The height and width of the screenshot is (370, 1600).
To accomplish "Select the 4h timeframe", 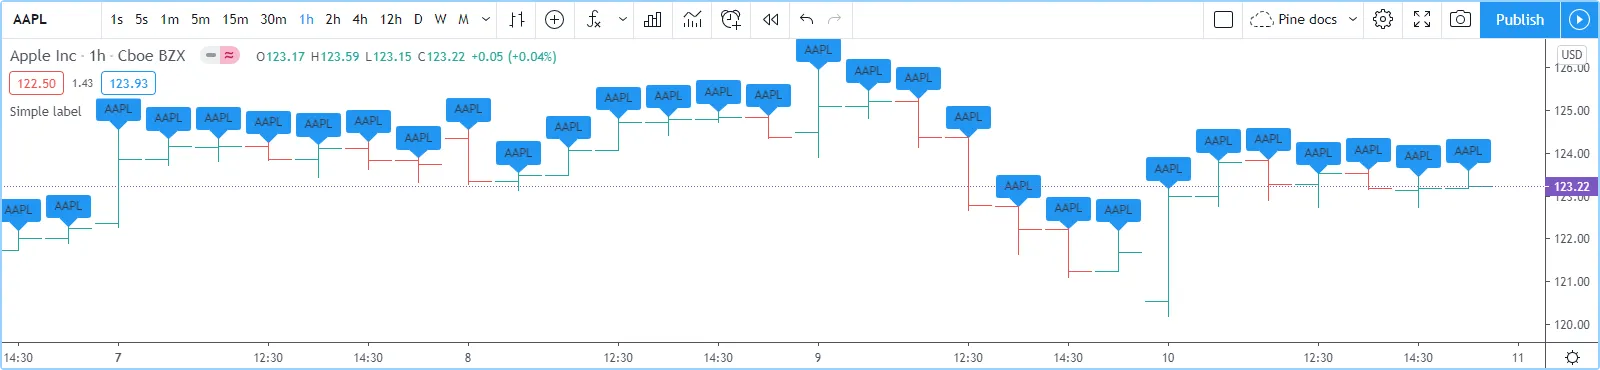I will [360, 19].
